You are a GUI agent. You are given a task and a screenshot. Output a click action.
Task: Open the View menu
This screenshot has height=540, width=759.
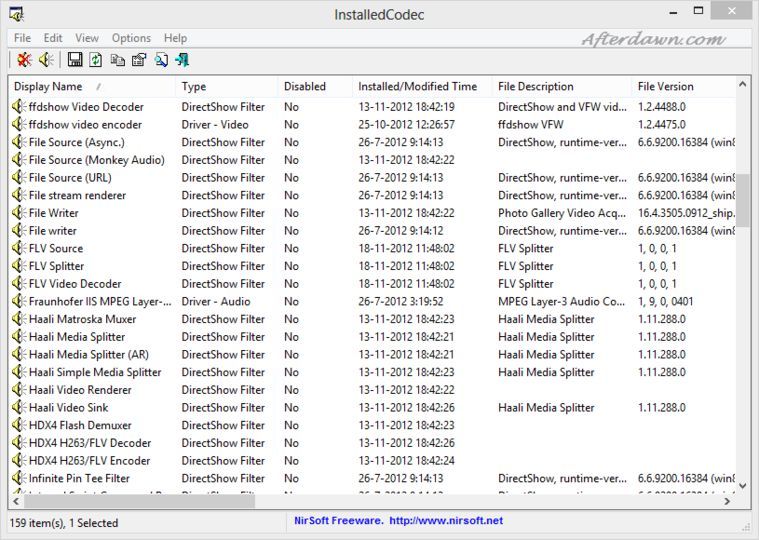click(87, 38)
